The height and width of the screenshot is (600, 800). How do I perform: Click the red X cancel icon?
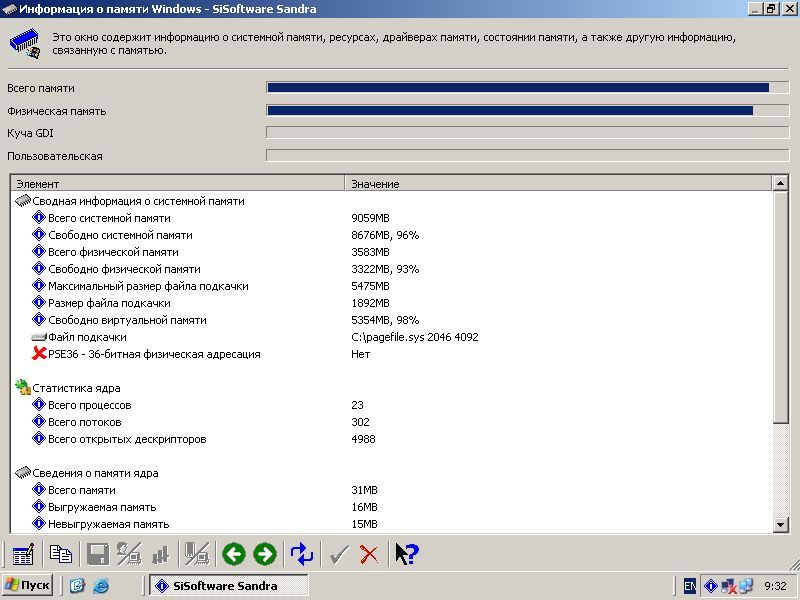(x=369, y=554)
